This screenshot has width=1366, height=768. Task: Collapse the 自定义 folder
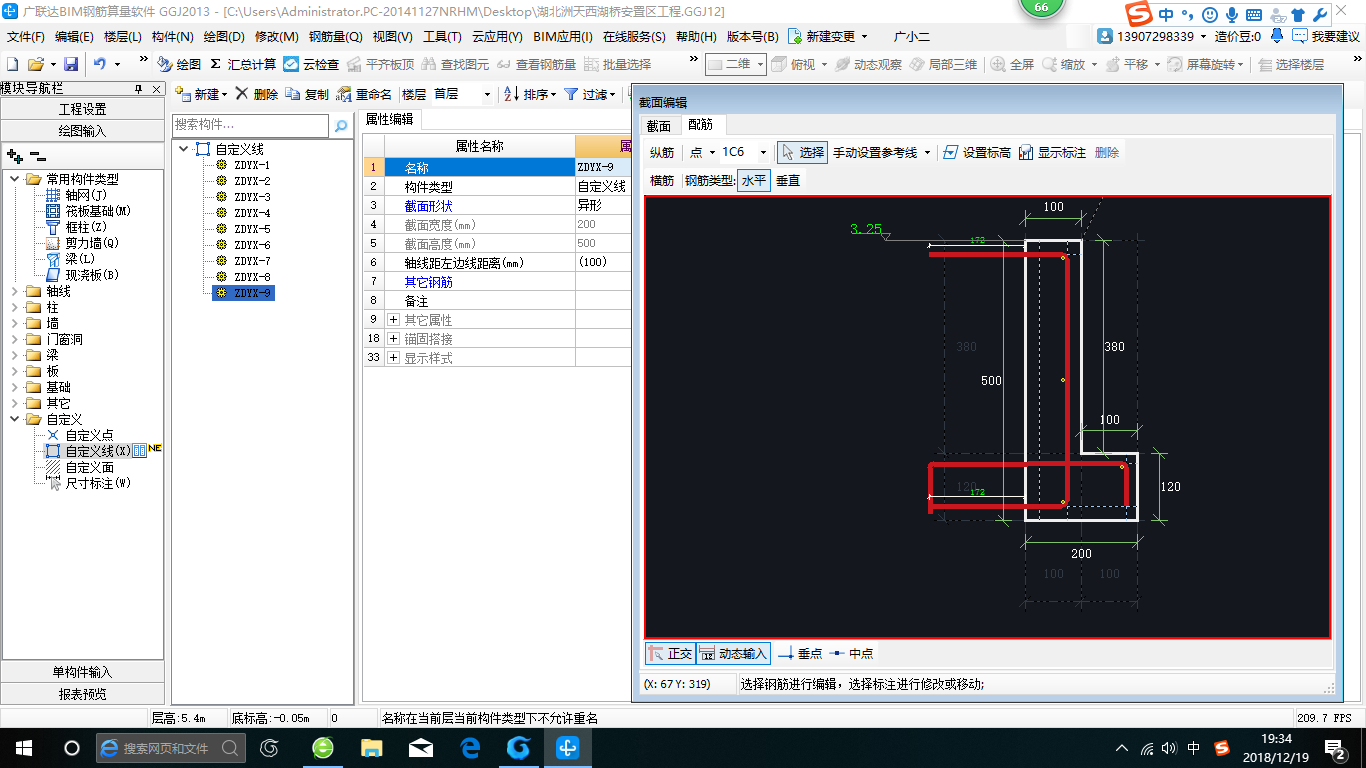pyautogui.click(x=14, y=419)
